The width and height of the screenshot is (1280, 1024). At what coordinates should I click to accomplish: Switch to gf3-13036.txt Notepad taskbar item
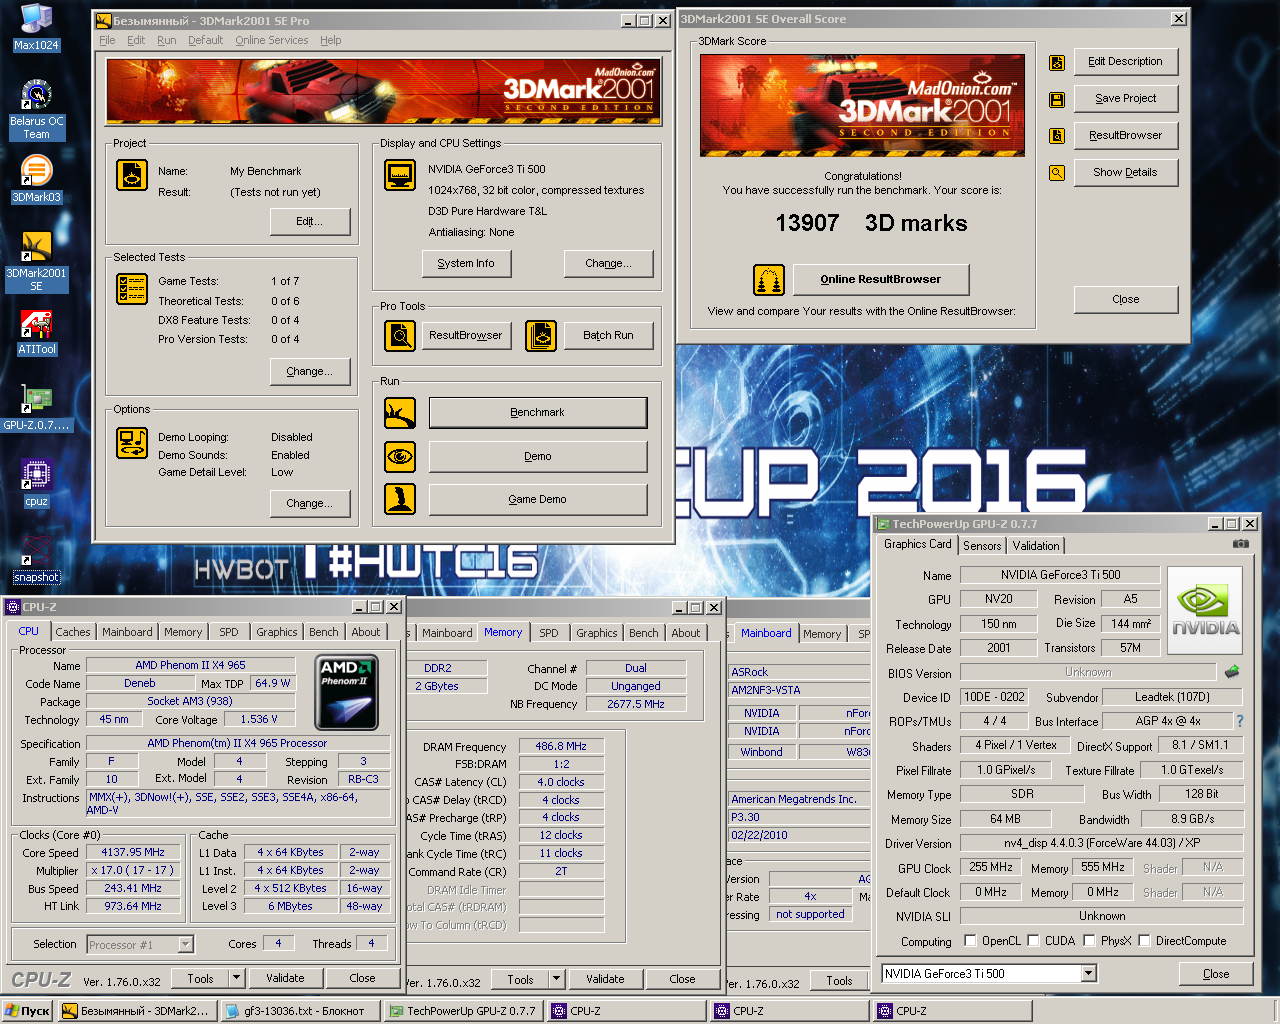pyautogui.click(x=301, y=1011)
